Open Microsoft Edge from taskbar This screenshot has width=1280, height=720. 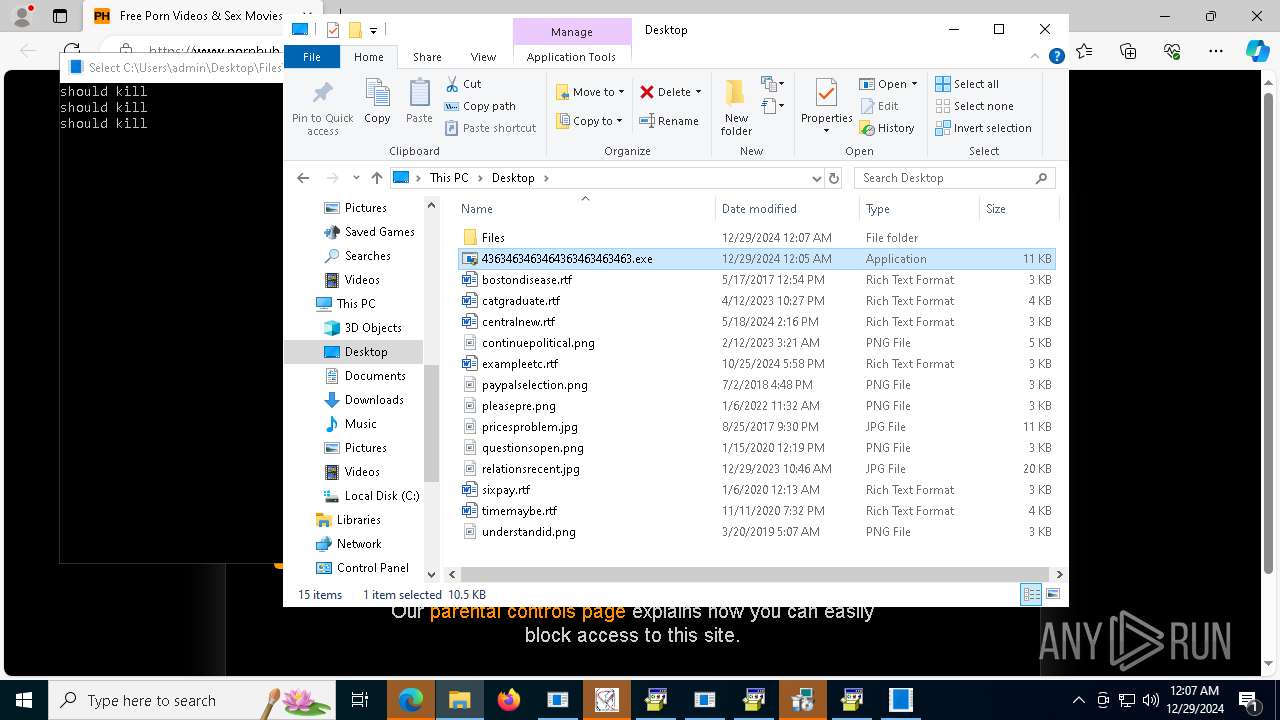[411, 700]
